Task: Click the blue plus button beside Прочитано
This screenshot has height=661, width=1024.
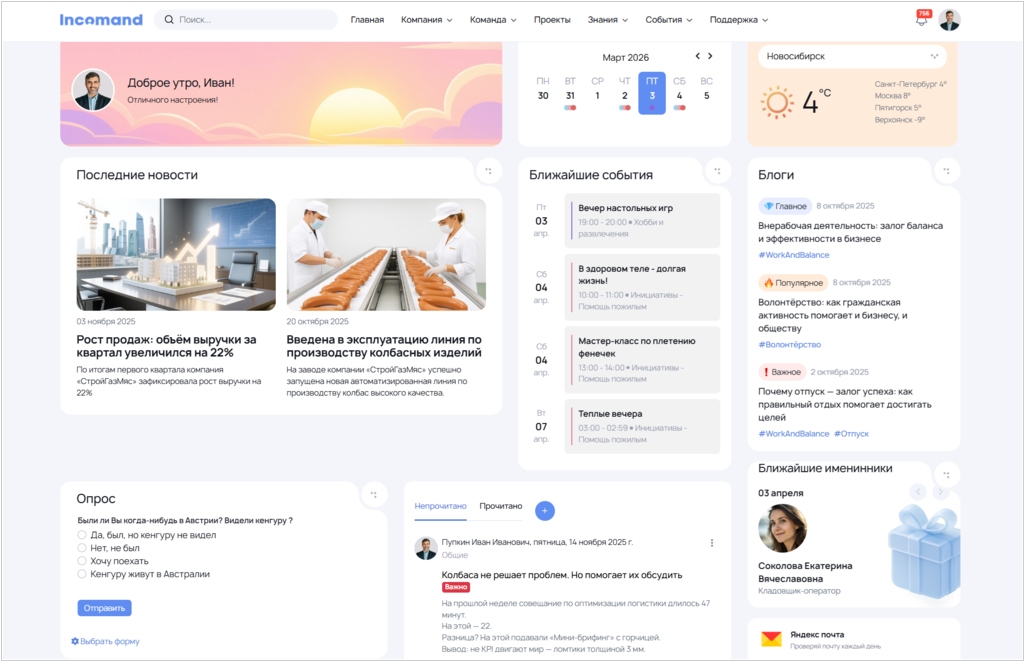Action: pos(544,510)
